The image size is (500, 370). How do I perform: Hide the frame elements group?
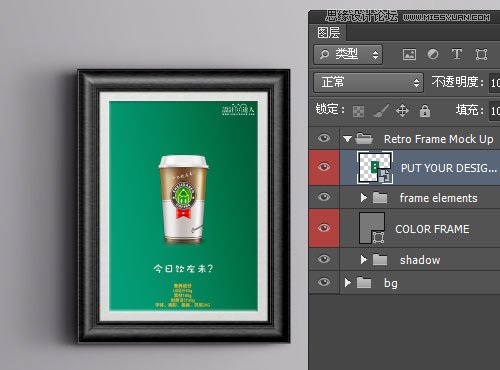[x=324, y=197]
